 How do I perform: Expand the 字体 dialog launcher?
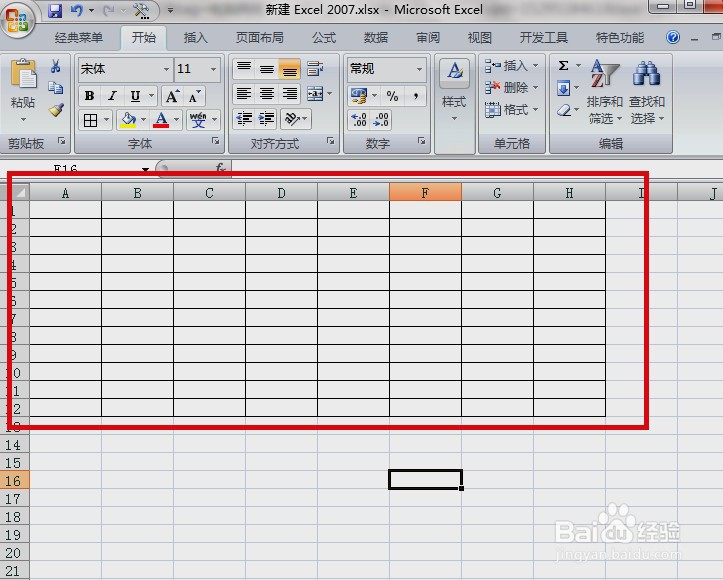[x=215, y=141]
